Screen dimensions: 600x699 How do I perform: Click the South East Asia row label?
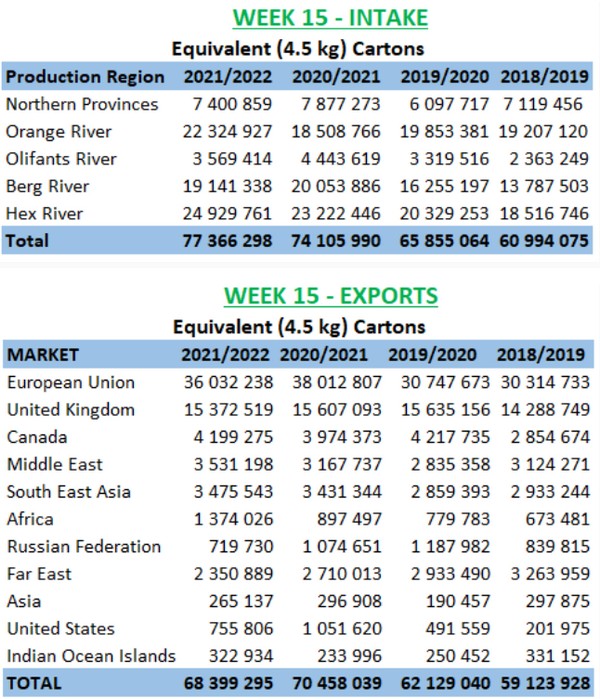(x=68, y=492)
